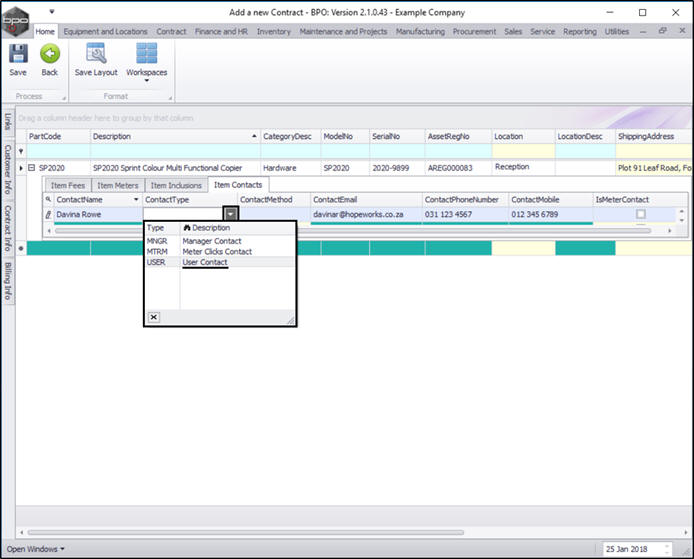
Task: Sort by PartCode column header
Action: click(58, 136)
